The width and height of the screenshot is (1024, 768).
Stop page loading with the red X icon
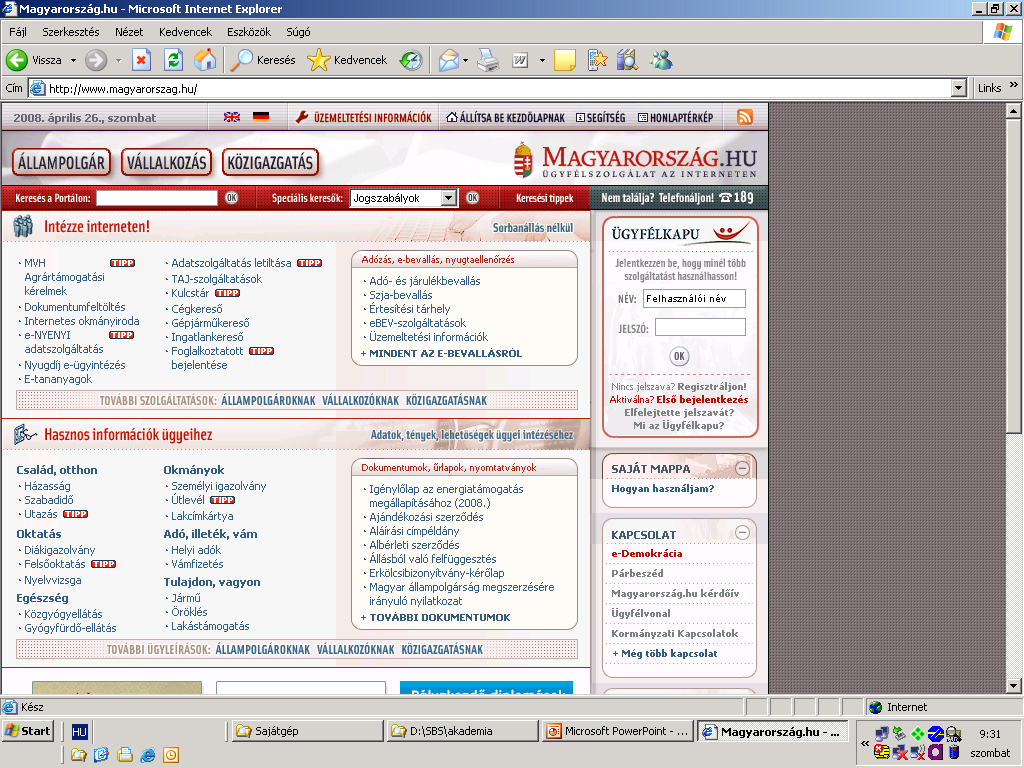141,60
